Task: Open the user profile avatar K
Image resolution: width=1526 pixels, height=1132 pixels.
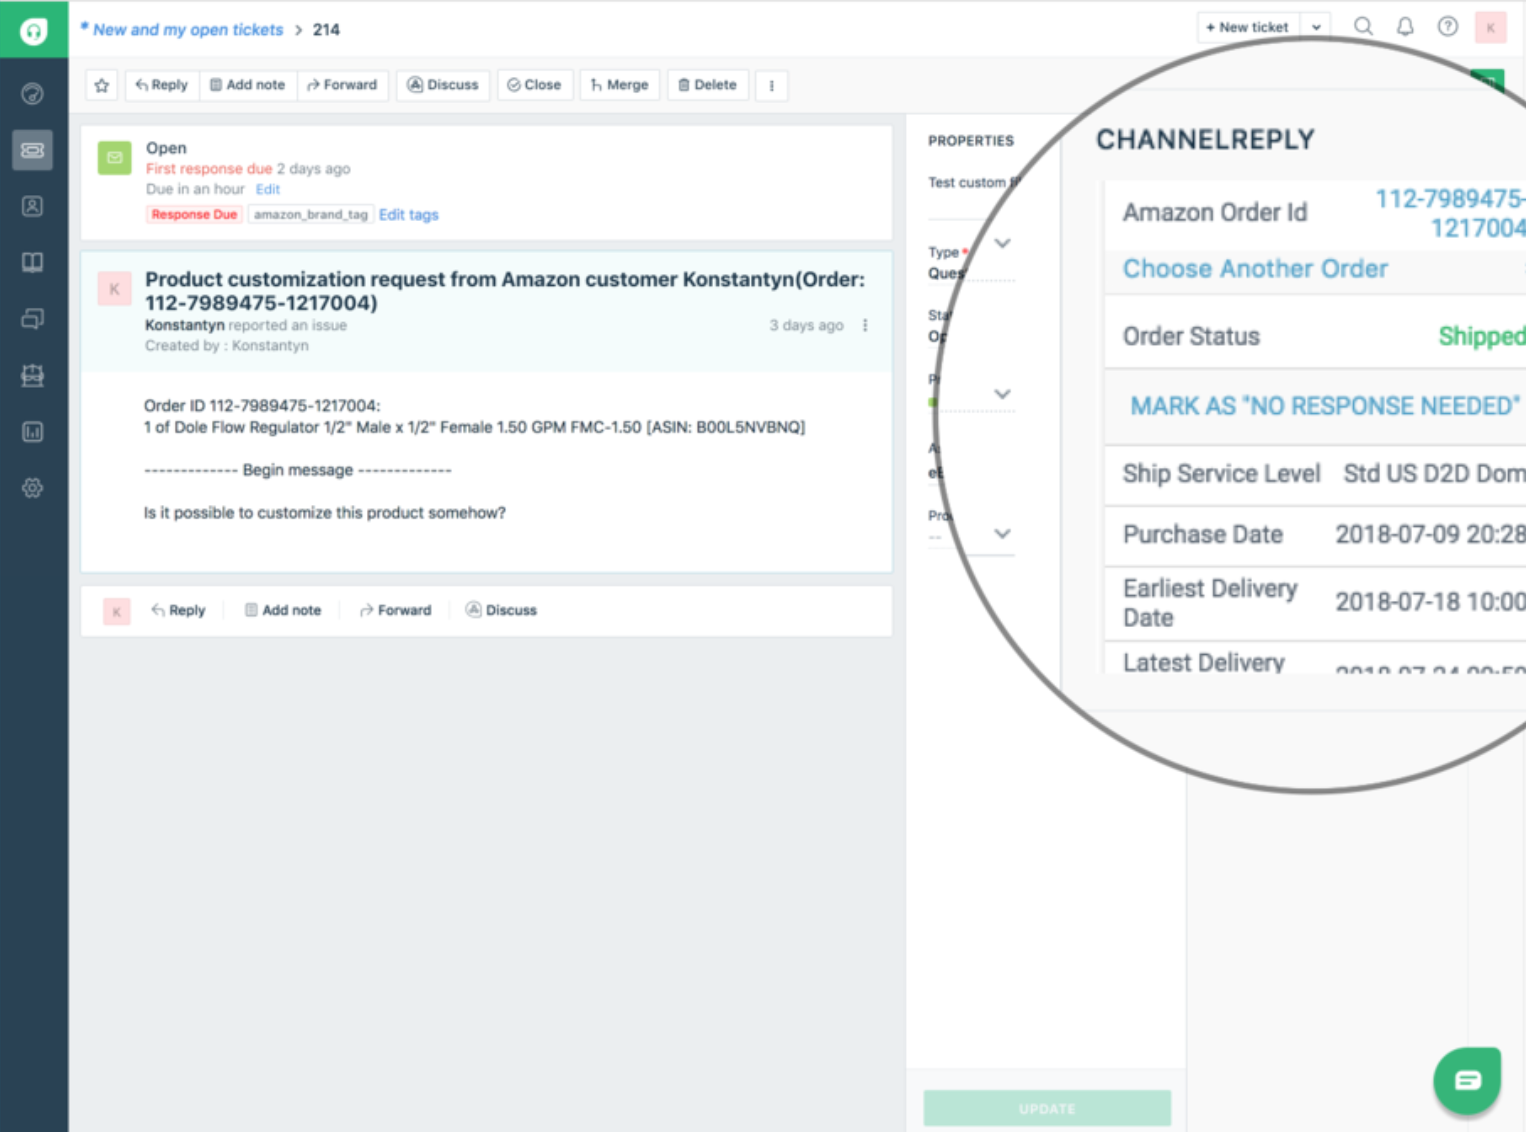Action: coord(1491,28)
